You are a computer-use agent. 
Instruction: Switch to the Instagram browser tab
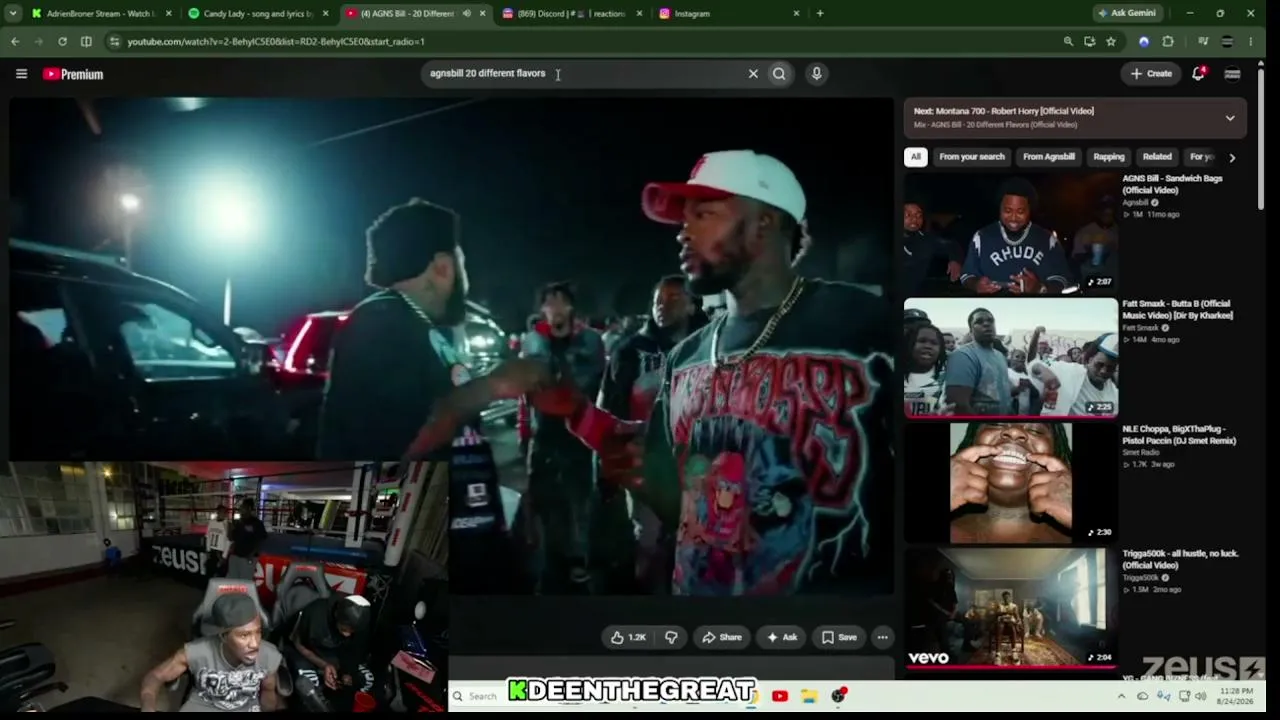729,13
